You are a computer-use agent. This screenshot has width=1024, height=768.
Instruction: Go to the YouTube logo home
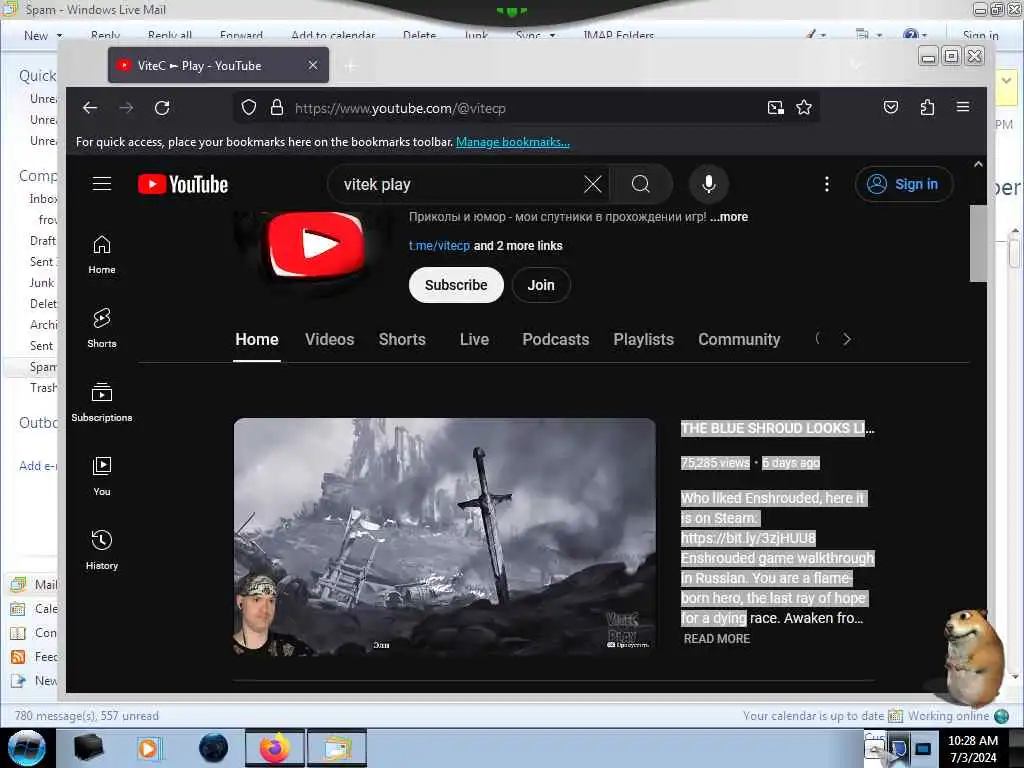(x=183, y=185)
